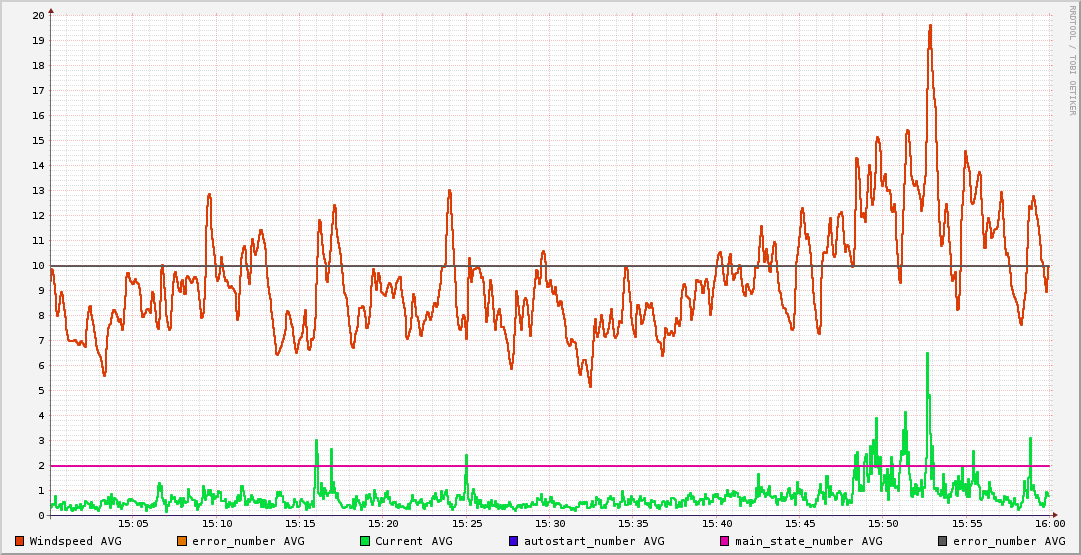Viewport: 1081px width, 555px height.
Task: Click the red Windspeed AVG legend swatch
Action: coord(20,541)
